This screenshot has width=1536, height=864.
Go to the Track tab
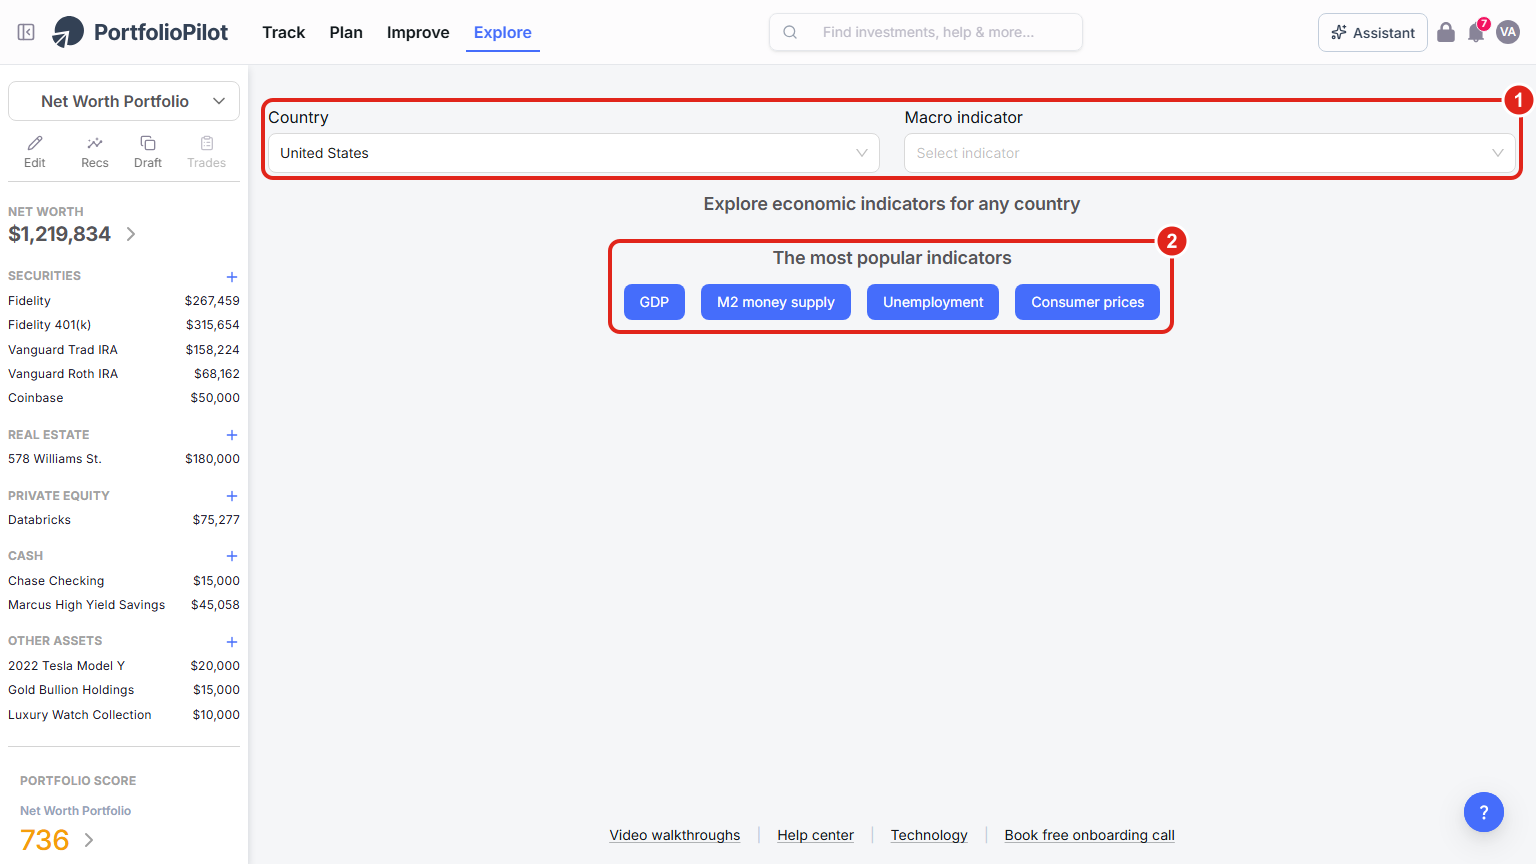(x=284, y=32)
